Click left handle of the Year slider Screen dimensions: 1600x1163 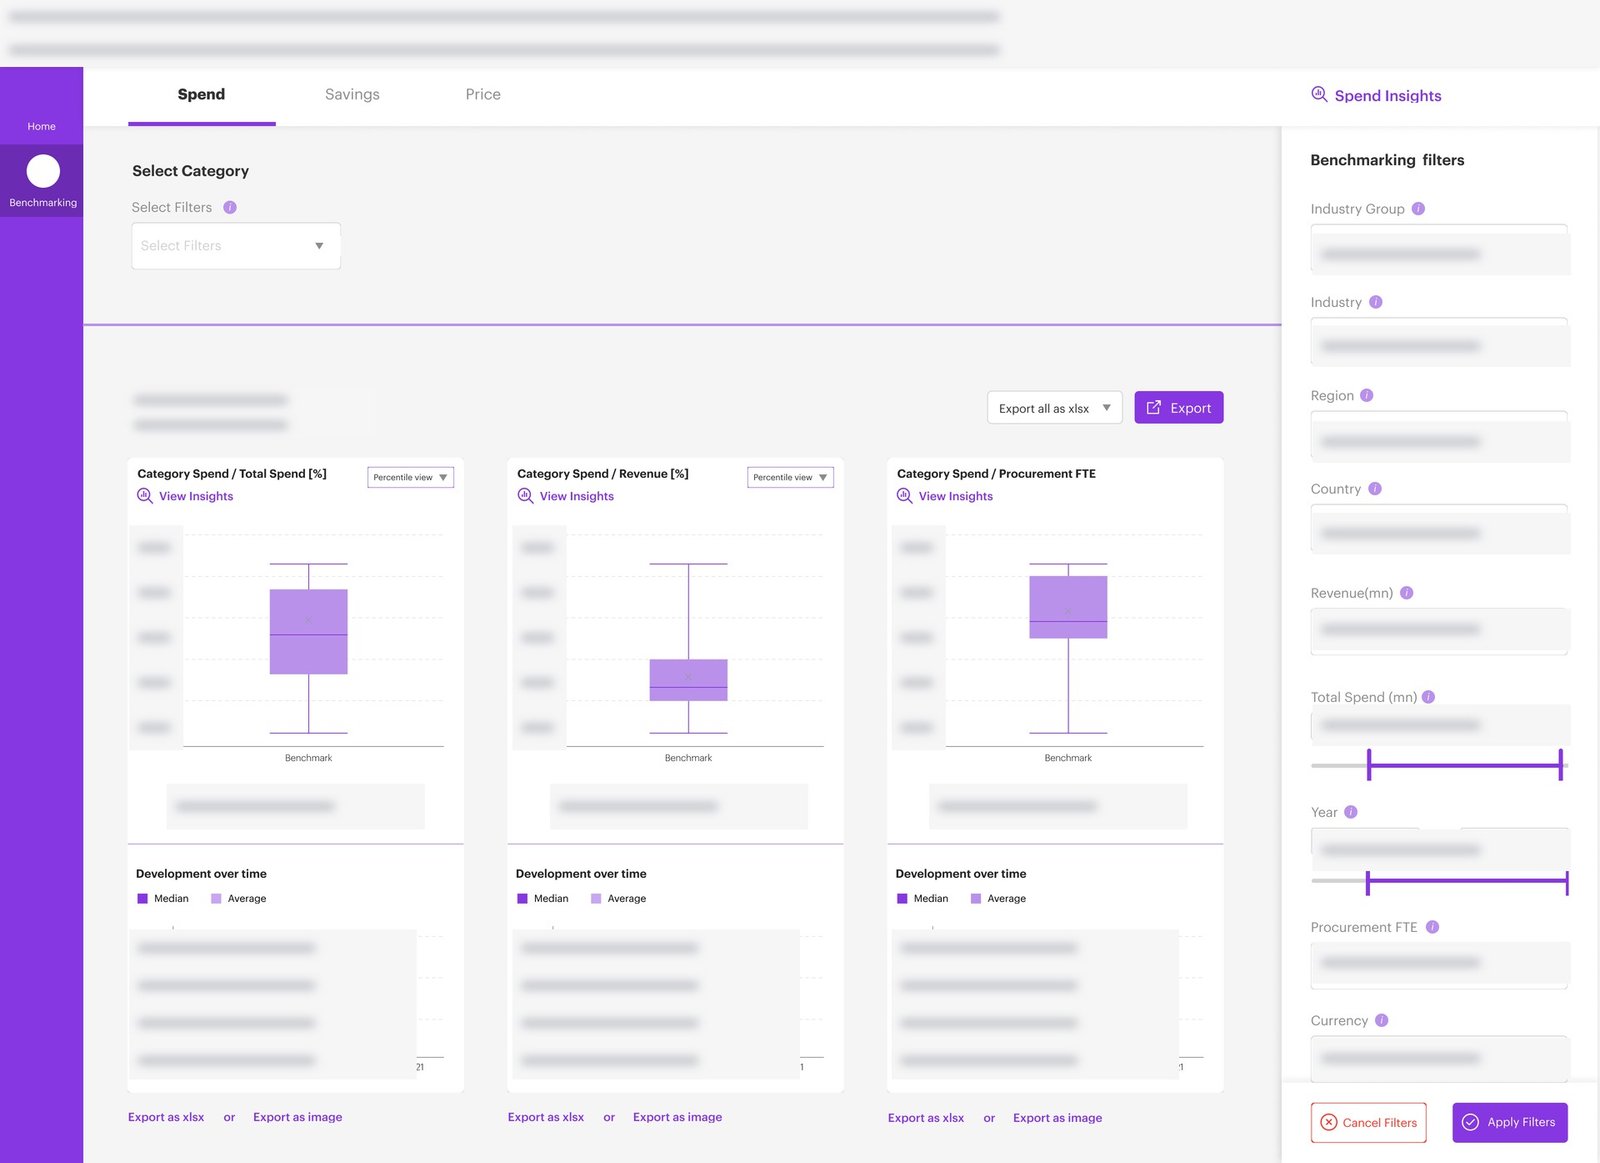click(1367, 882)
